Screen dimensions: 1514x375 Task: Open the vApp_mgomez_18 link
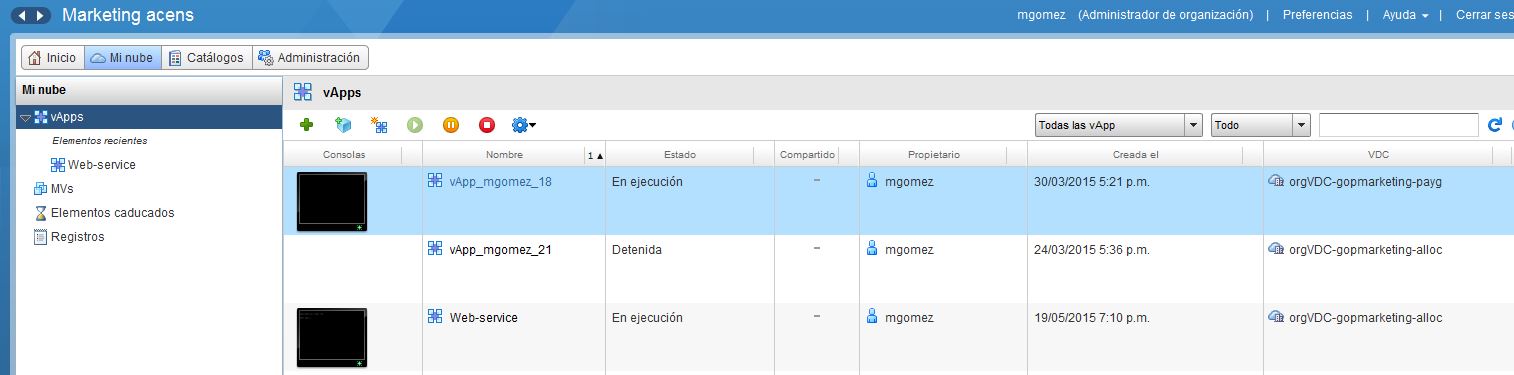[500, 182]
